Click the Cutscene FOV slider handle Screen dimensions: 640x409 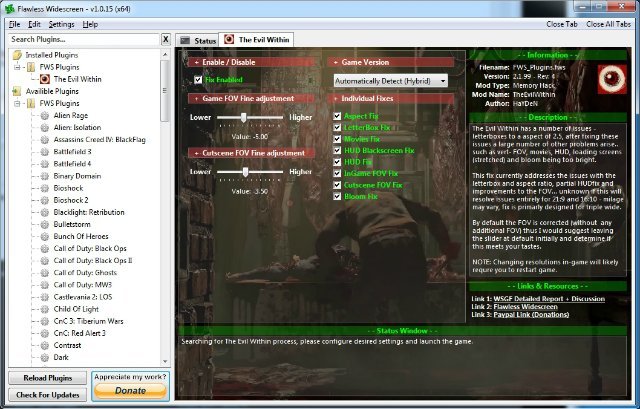(x=245, y=172)
